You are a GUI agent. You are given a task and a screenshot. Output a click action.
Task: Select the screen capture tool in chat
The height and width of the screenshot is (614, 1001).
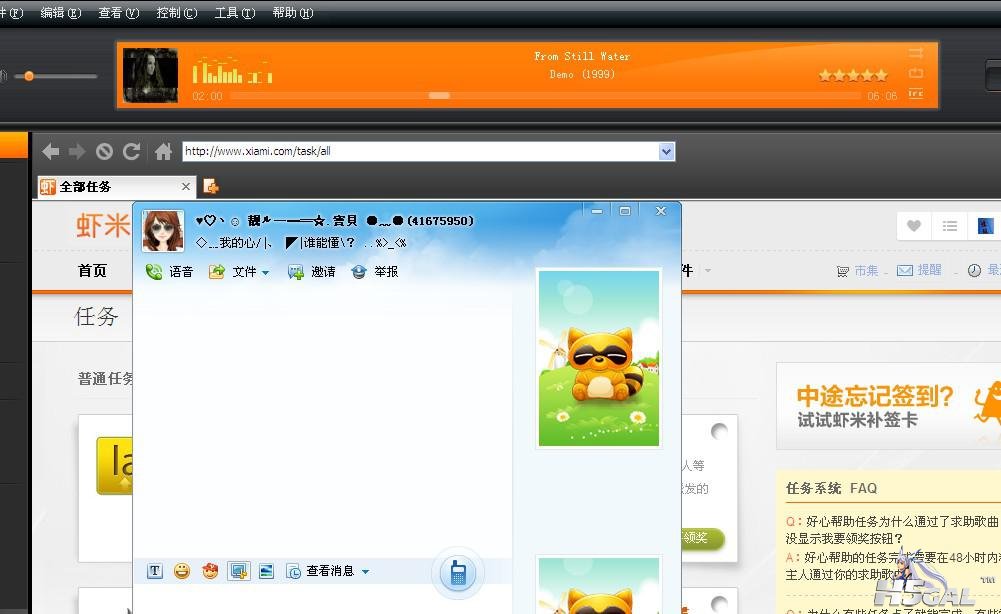pos(239,571)
